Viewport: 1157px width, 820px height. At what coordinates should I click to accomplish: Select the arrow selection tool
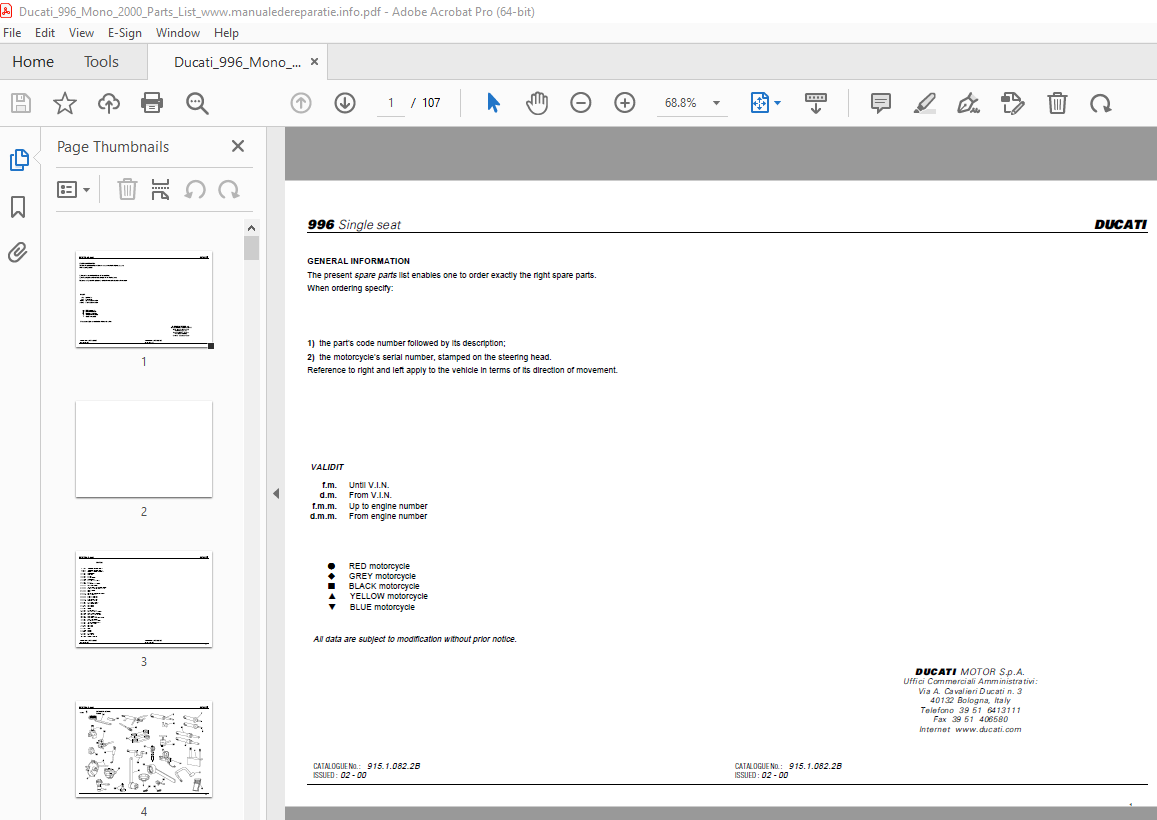click(x=494, y=103)
